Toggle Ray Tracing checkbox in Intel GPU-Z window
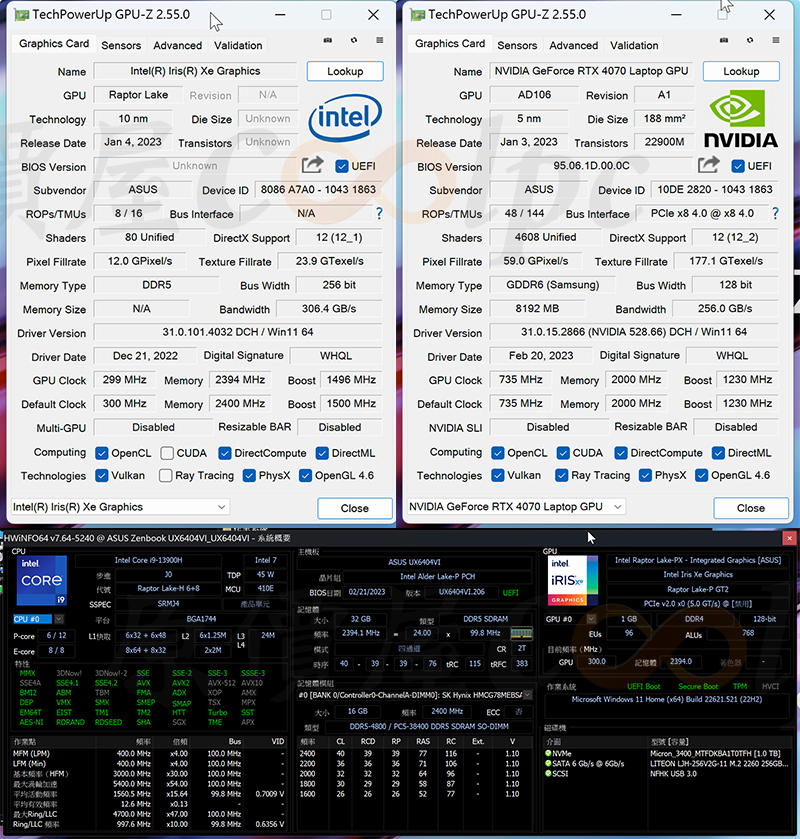Viewport: 800px width, 839px height. click(165, 476)
